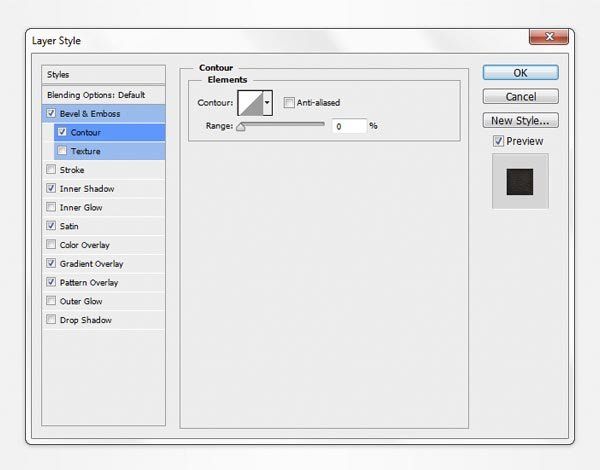The image size is (600, 470).
Task: Select Blending Options: Default
Action: pos(103,95)
